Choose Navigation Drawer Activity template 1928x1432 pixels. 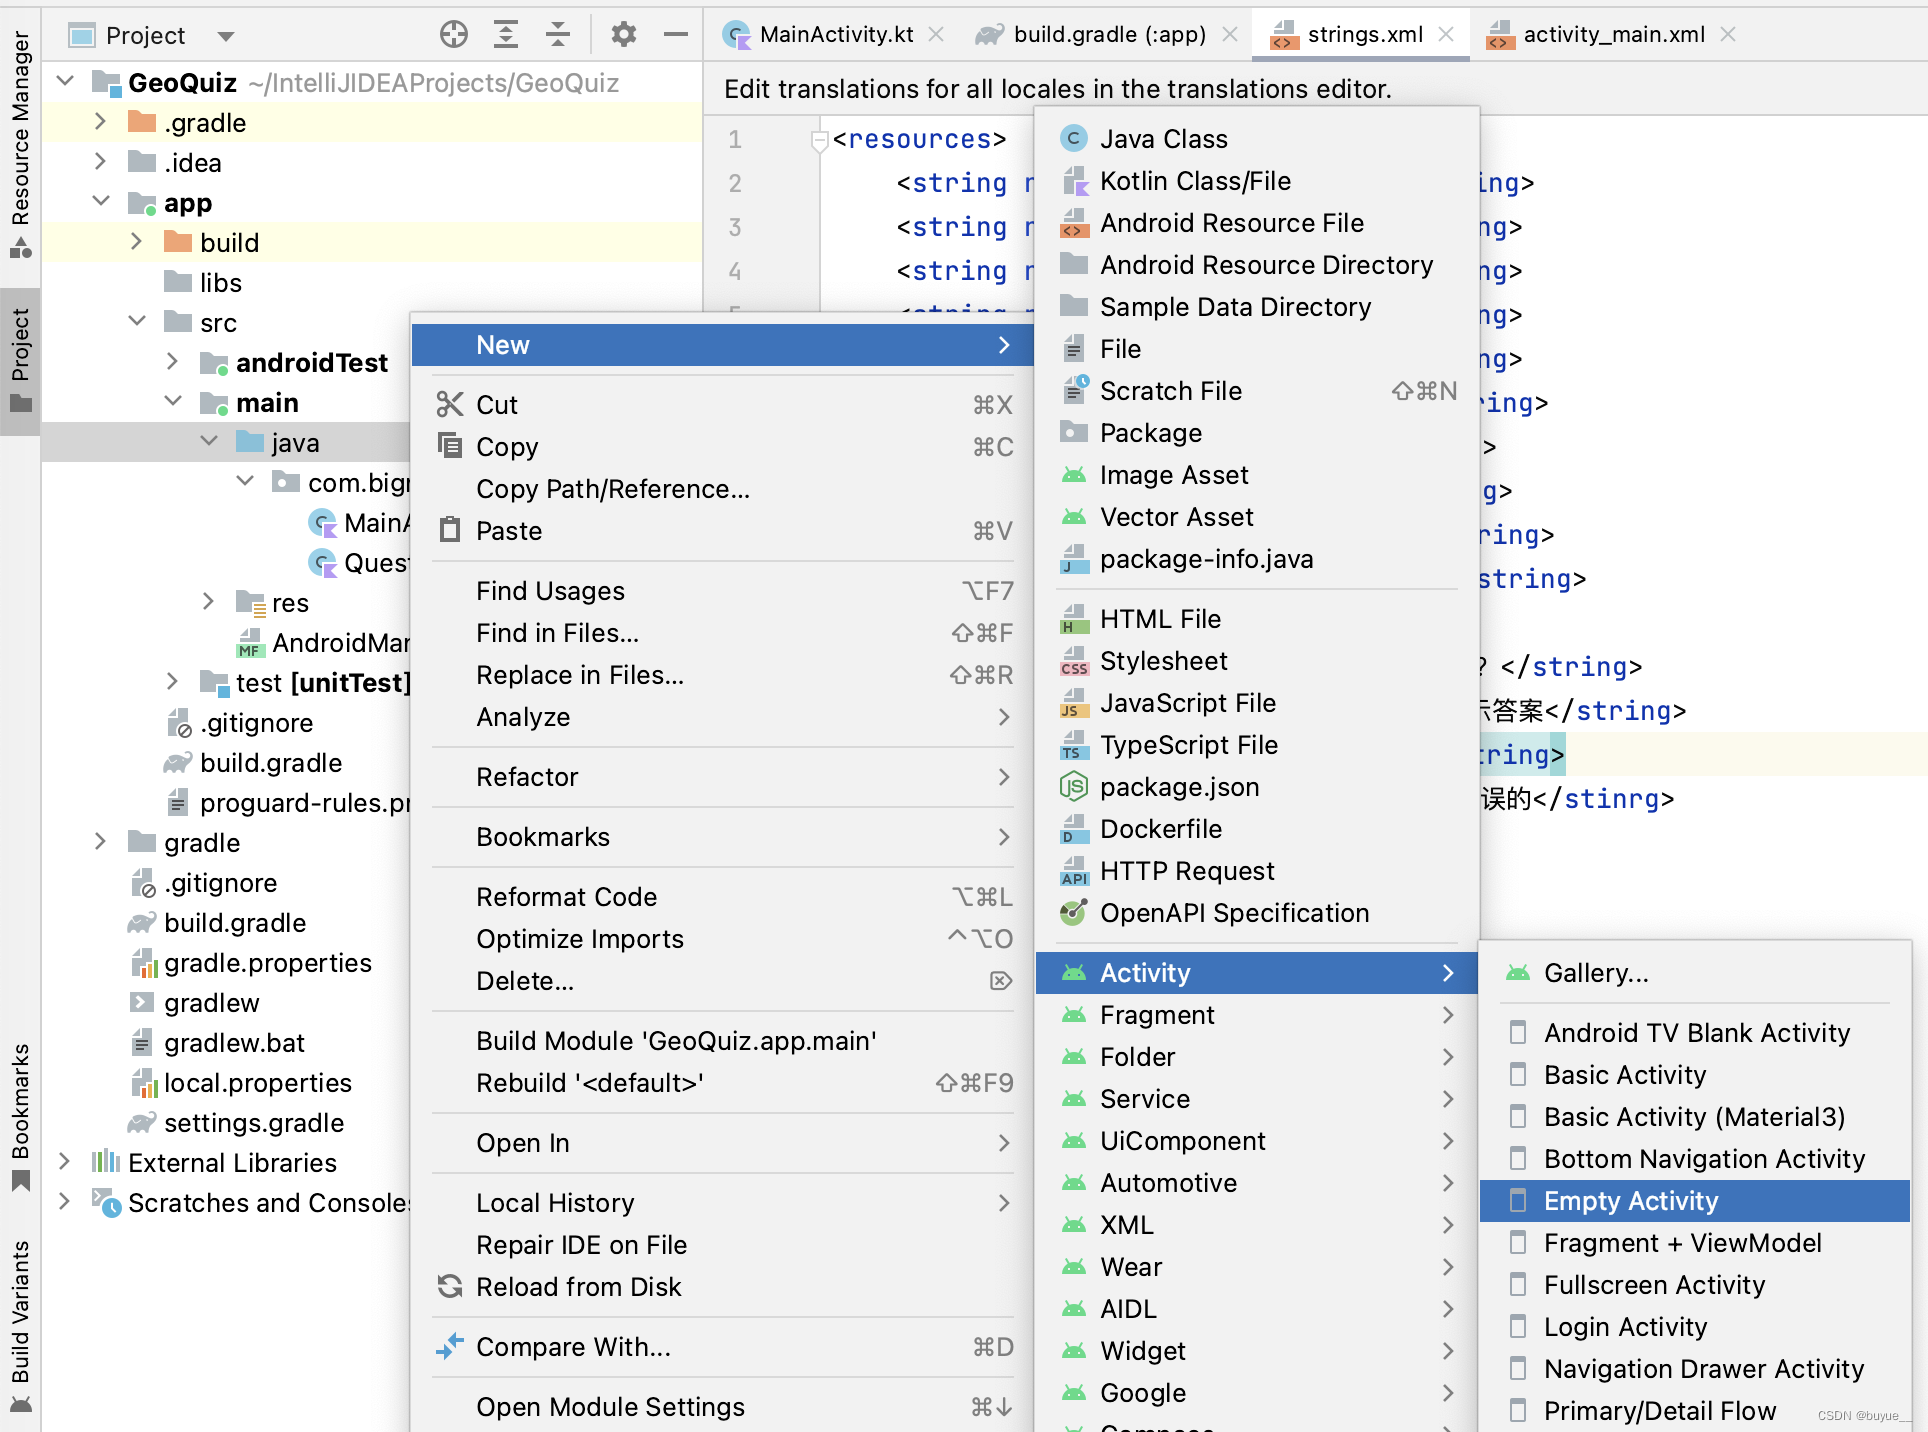click(x=1695, y=1369)
